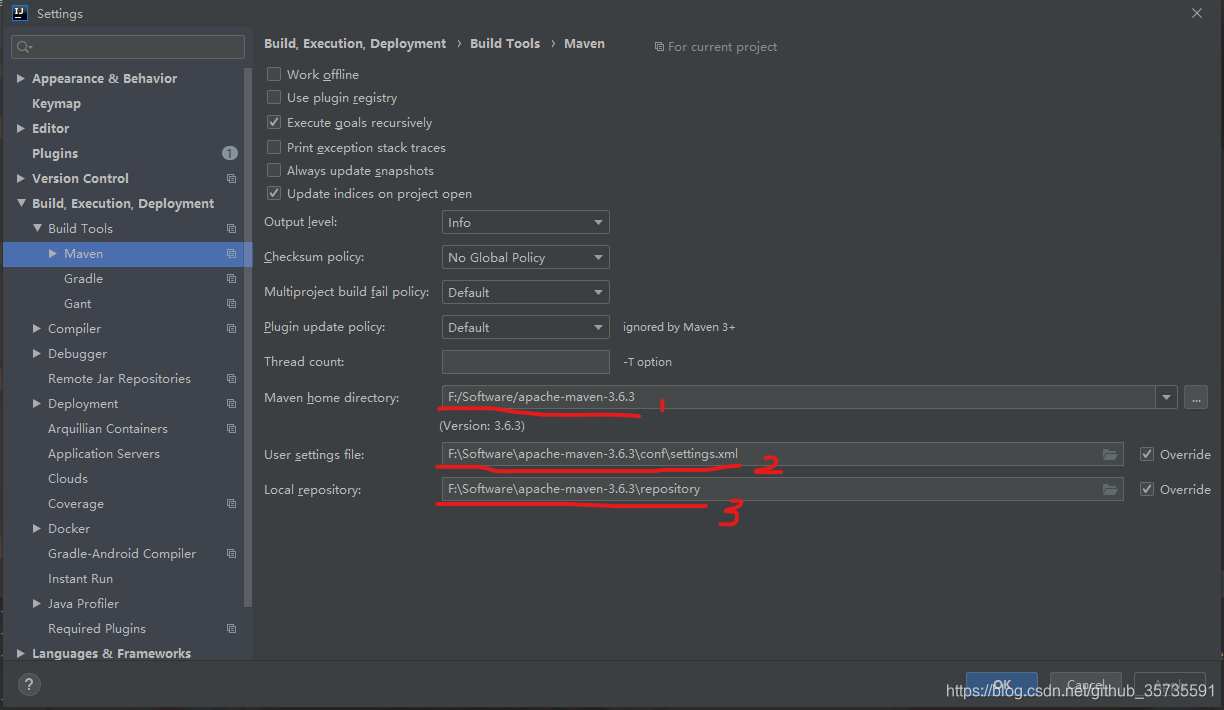Select Coverage settings page
Screen dimensions: 1224x710
(x=76, y=504)
